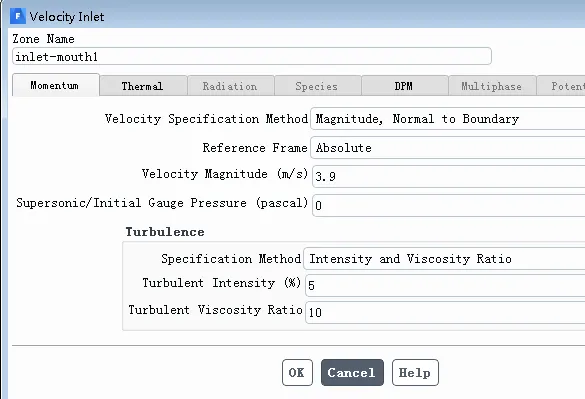Open the Reference Frame dropdown

(x=448, y=147)
